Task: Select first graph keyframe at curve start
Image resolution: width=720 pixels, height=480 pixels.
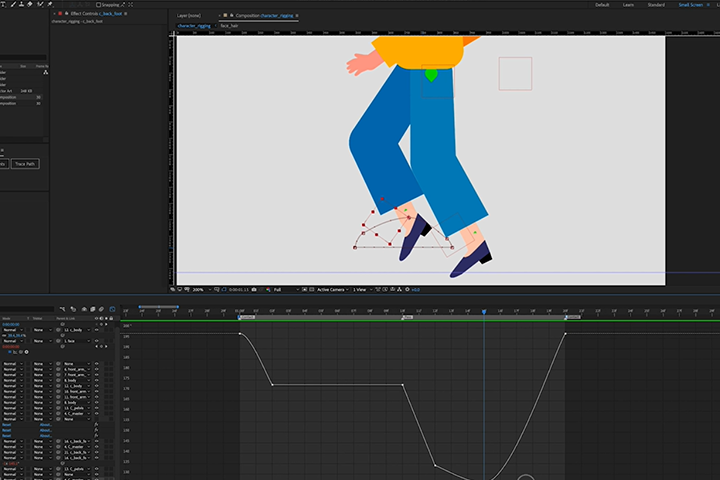Action: tap(240, 333)
